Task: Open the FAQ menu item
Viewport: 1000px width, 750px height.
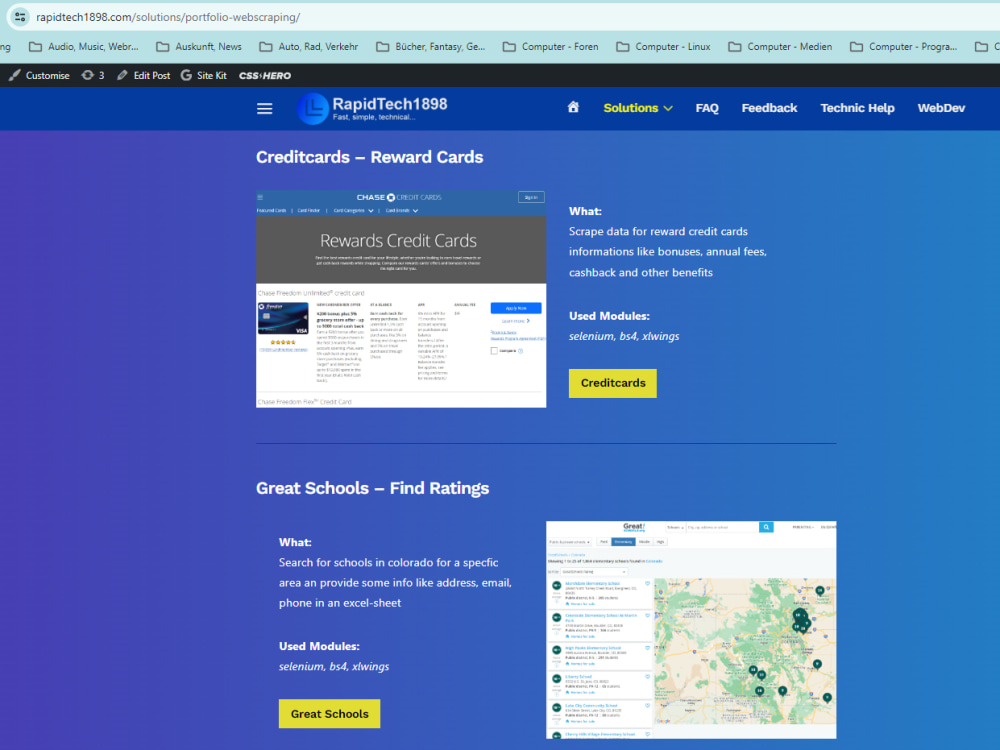Action: tap(707, 108)
